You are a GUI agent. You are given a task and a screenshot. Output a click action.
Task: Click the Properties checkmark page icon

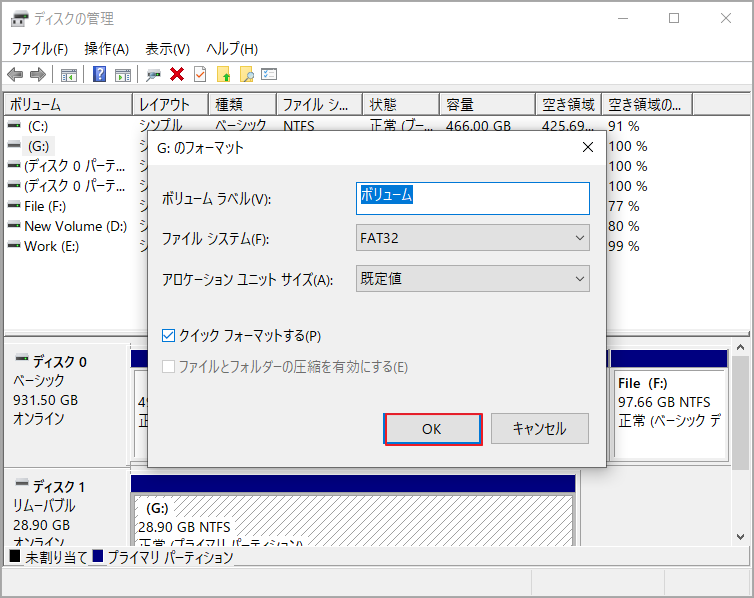tap(200, 74)
